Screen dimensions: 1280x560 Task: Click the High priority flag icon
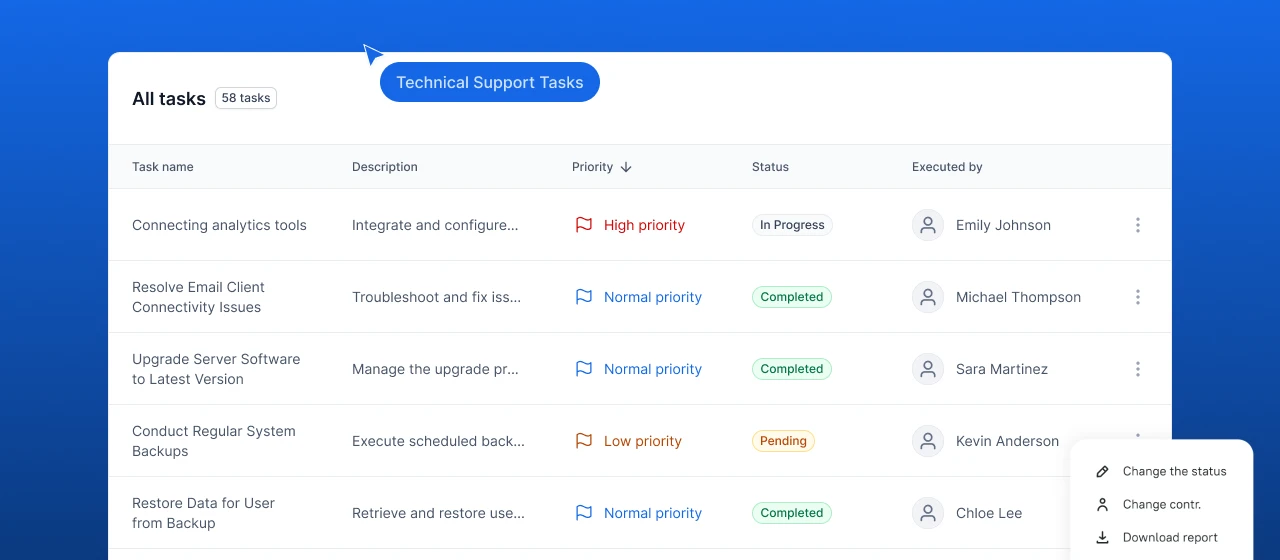[584, 225]
